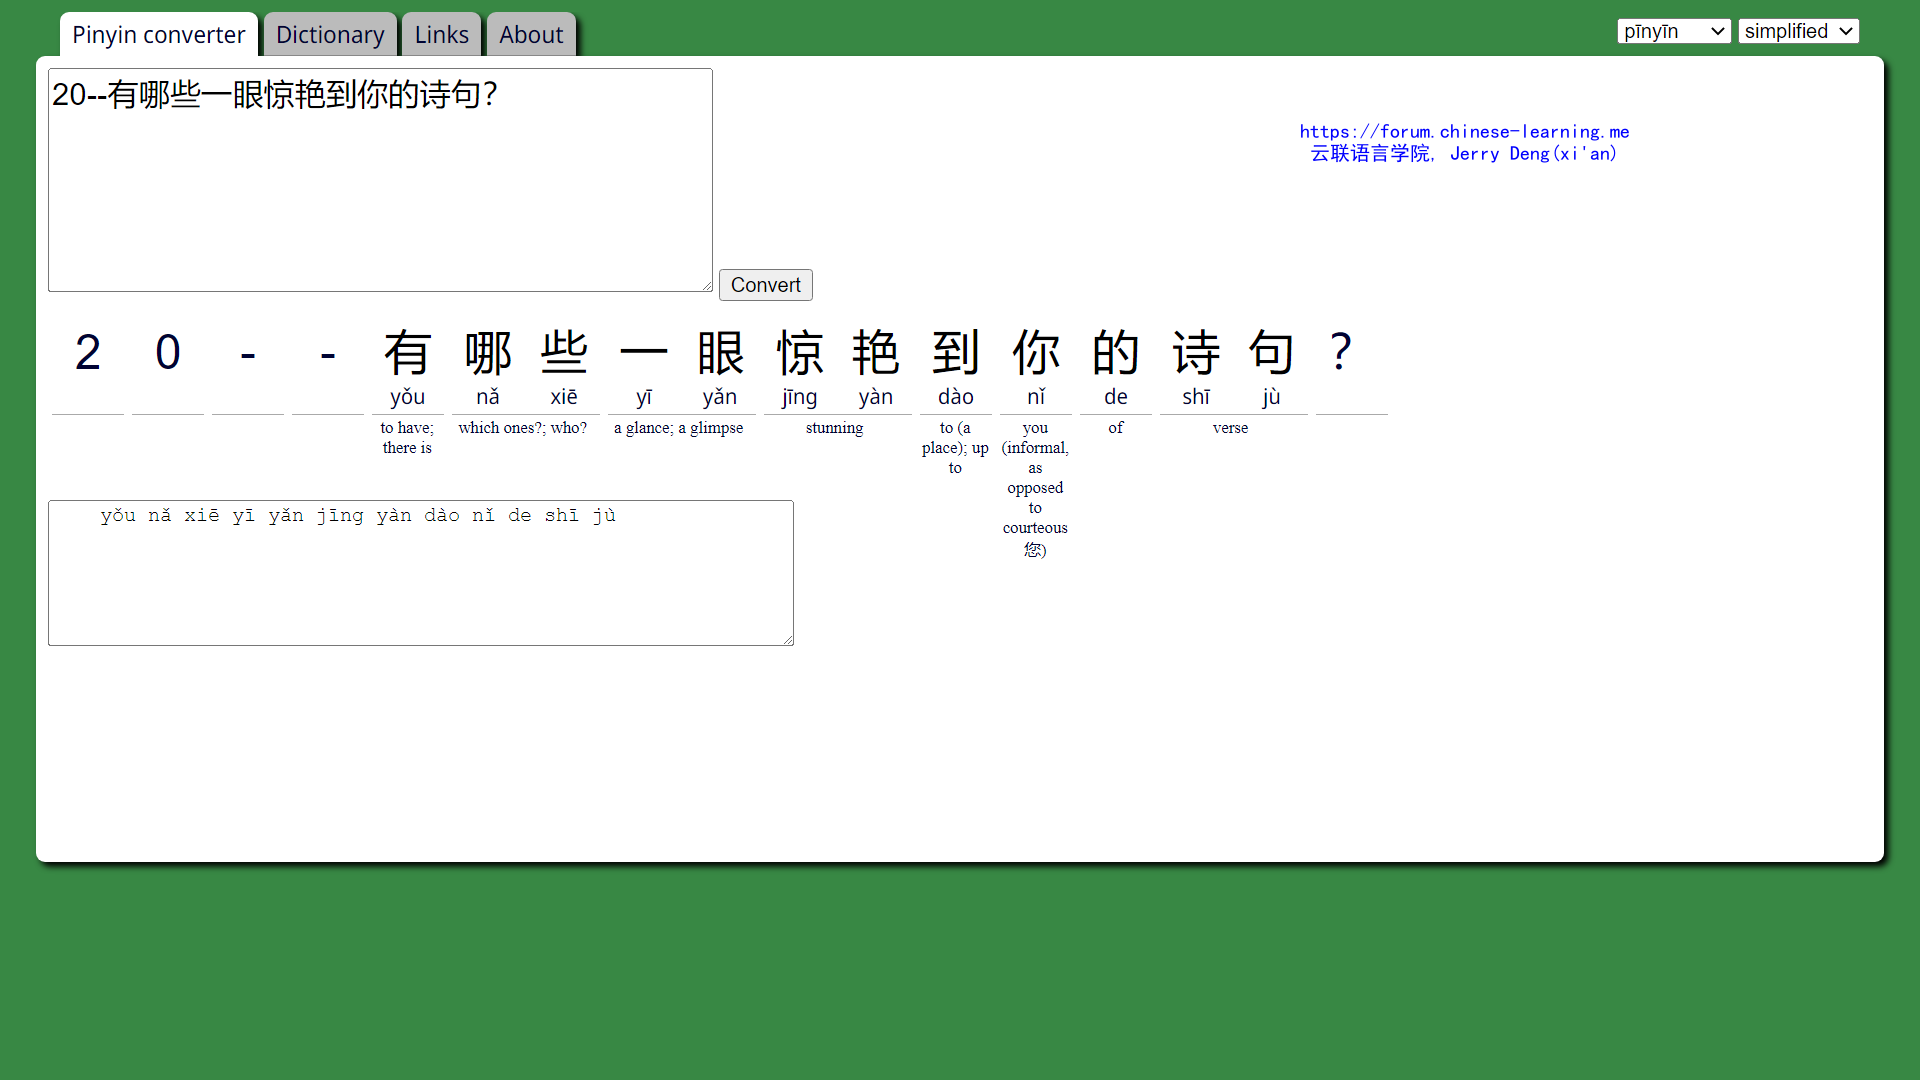
Task: Click inside the pinyin output text box
Action: coord(421,573)
